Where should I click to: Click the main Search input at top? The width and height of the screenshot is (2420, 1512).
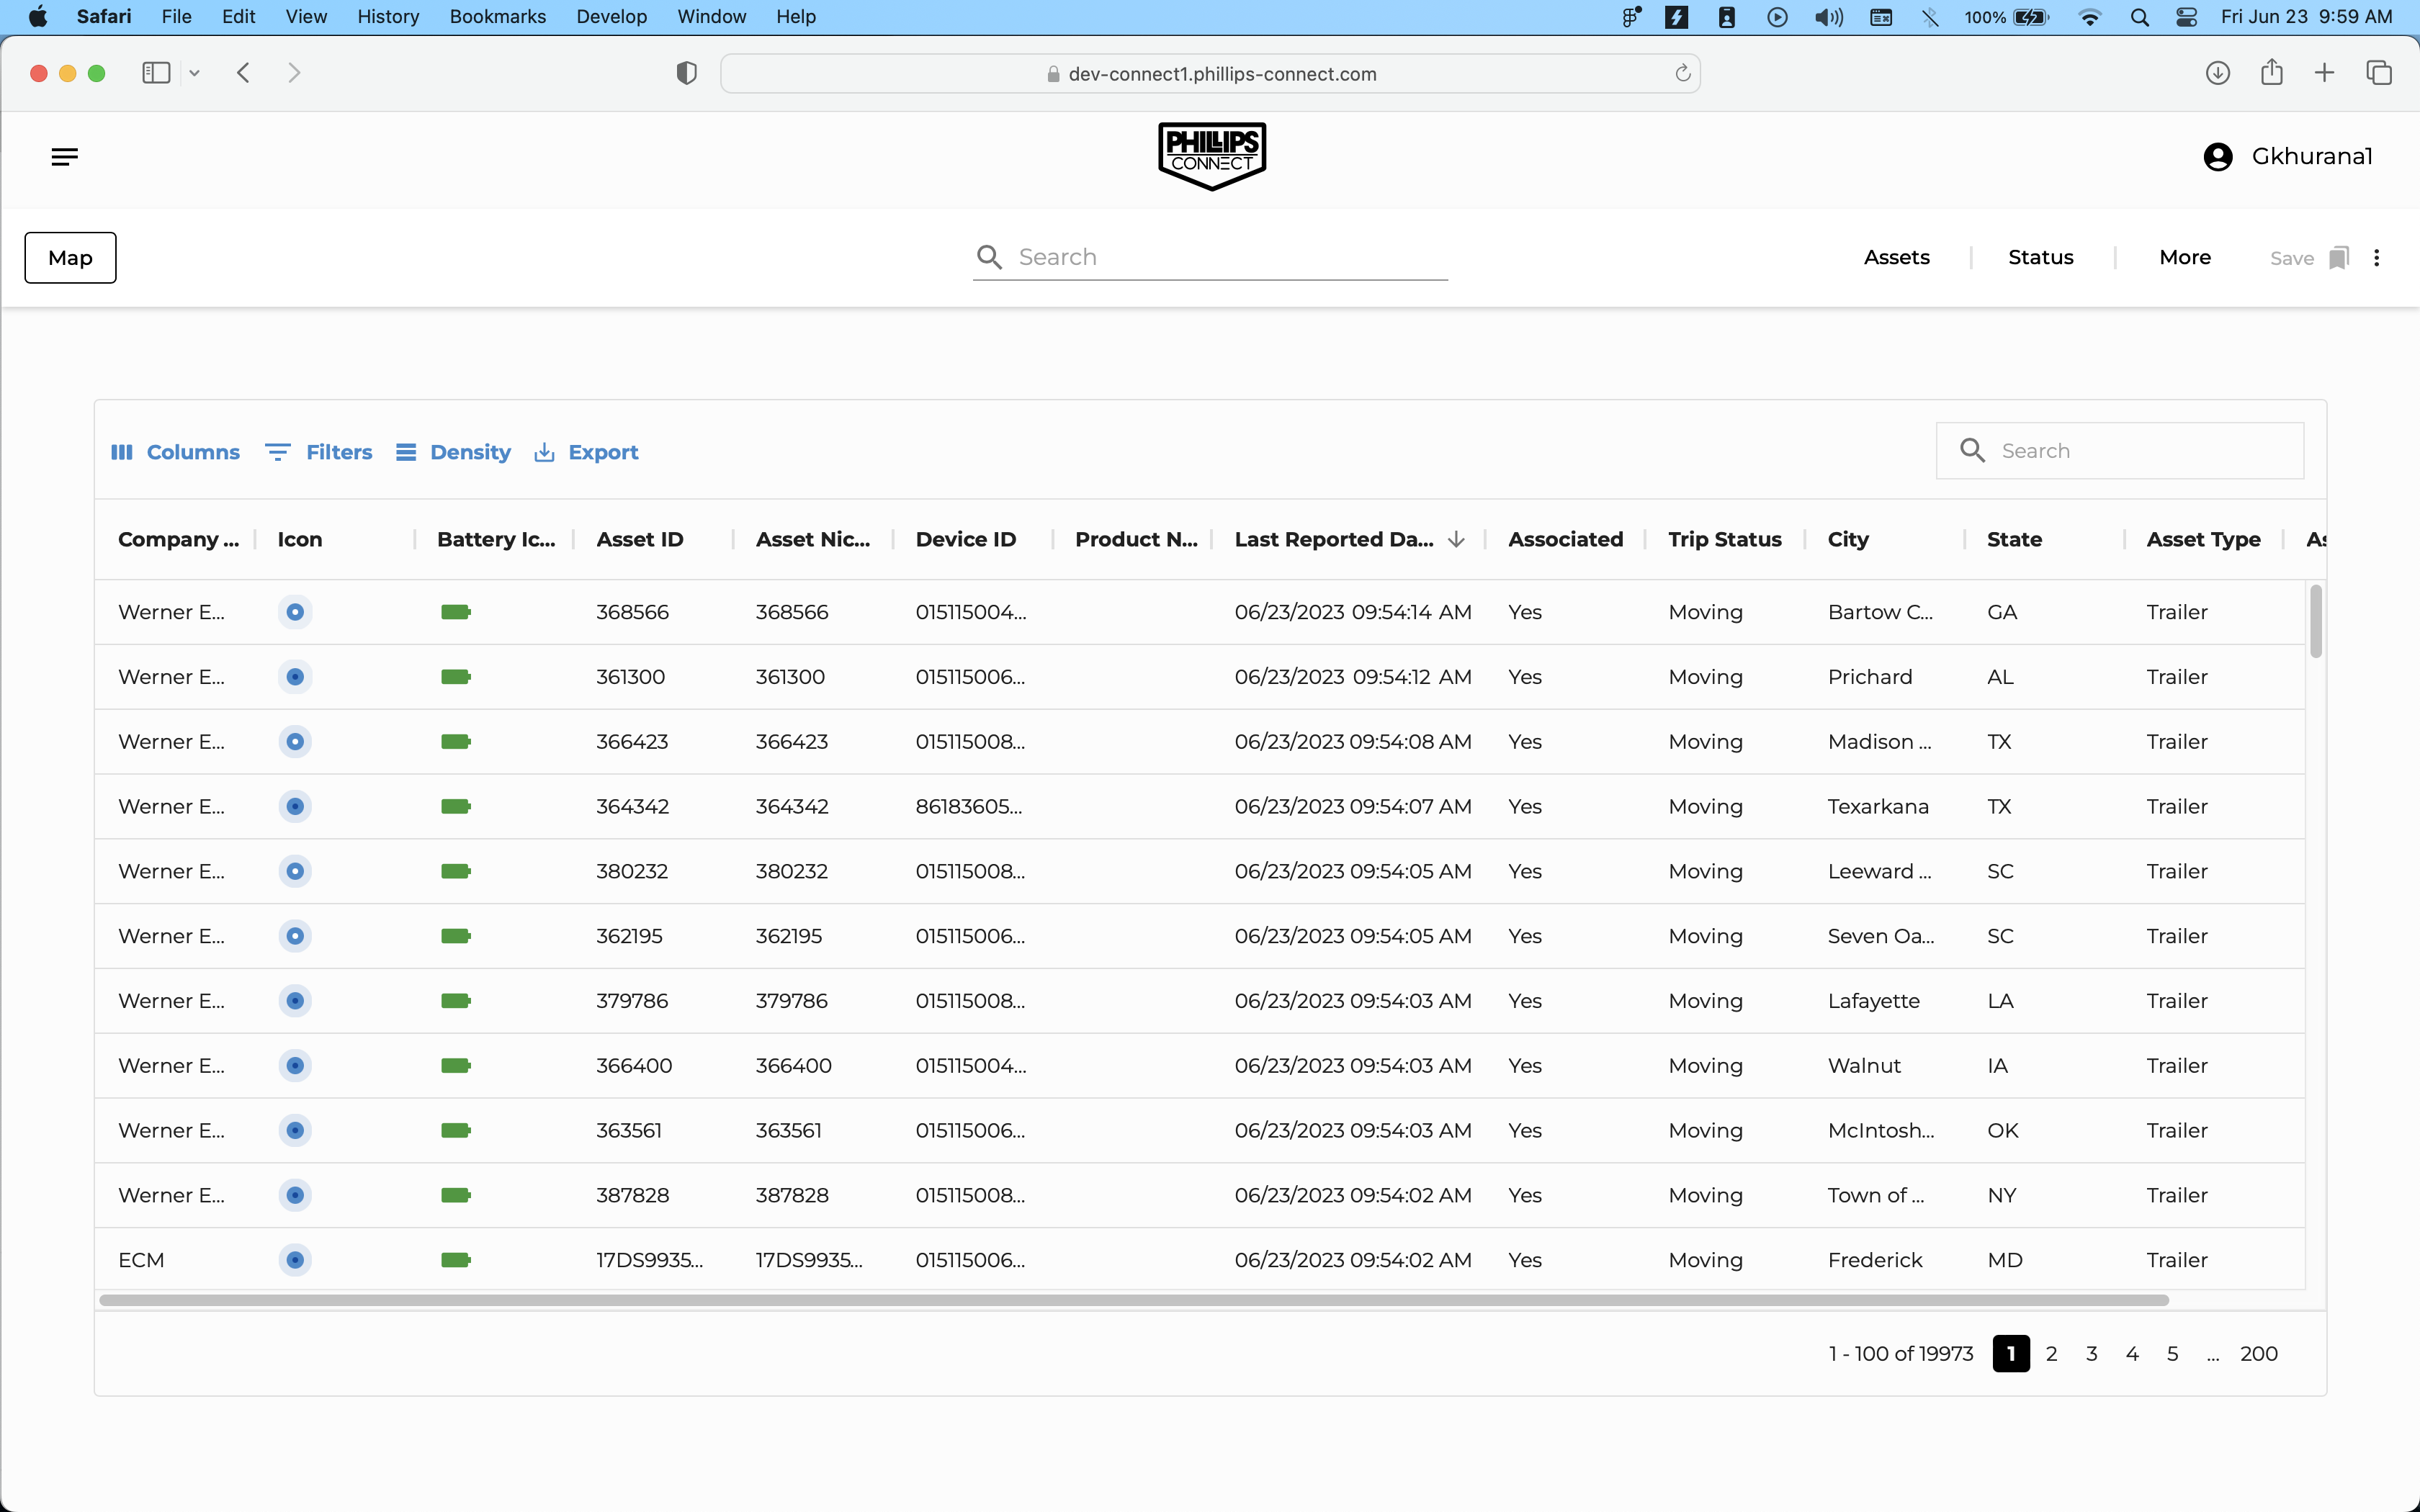[1210, 257]
